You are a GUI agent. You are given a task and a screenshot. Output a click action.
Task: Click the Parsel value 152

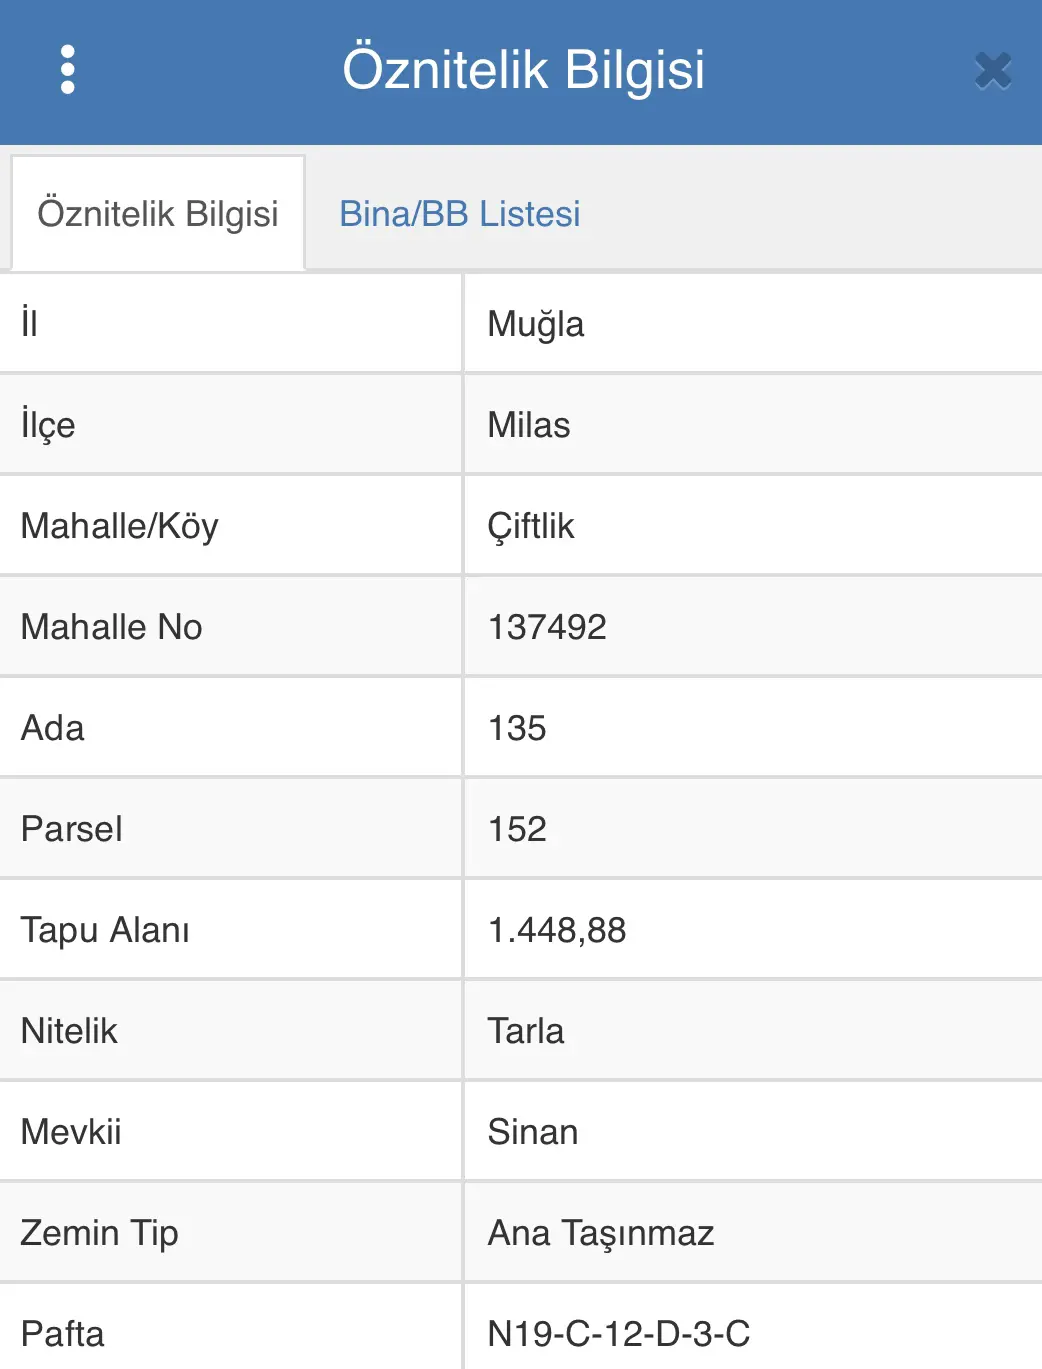[x=517, y=829]
